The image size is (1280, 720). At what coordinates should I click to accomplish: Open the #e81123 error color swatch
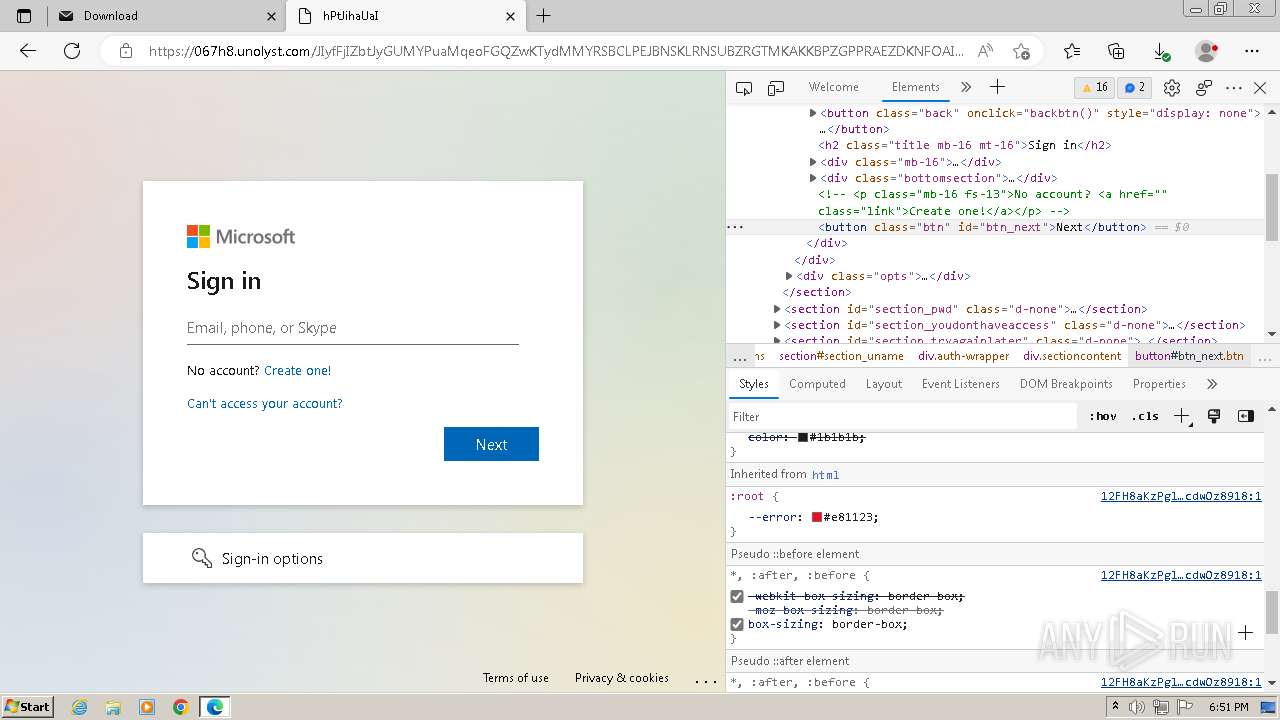[x=816, y=517]
